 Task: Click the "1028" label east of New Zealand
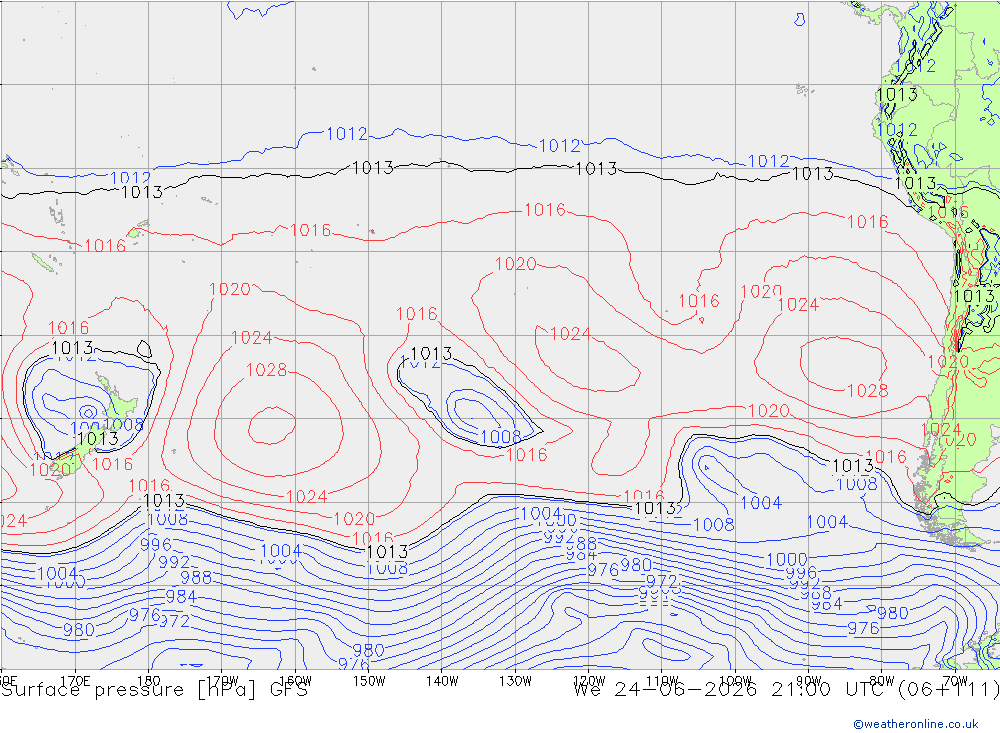[267, 370]
